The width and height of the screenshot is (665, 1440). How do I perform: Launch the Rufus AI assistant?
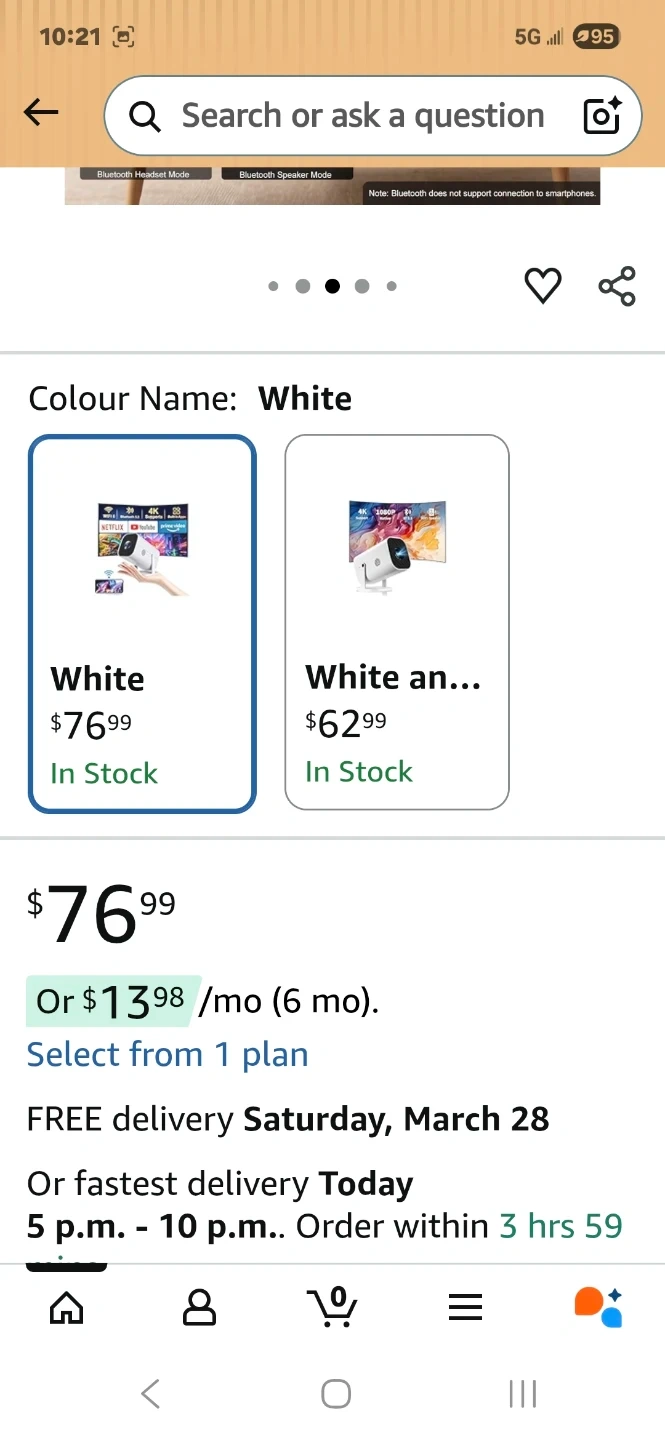pos(598,1306)
